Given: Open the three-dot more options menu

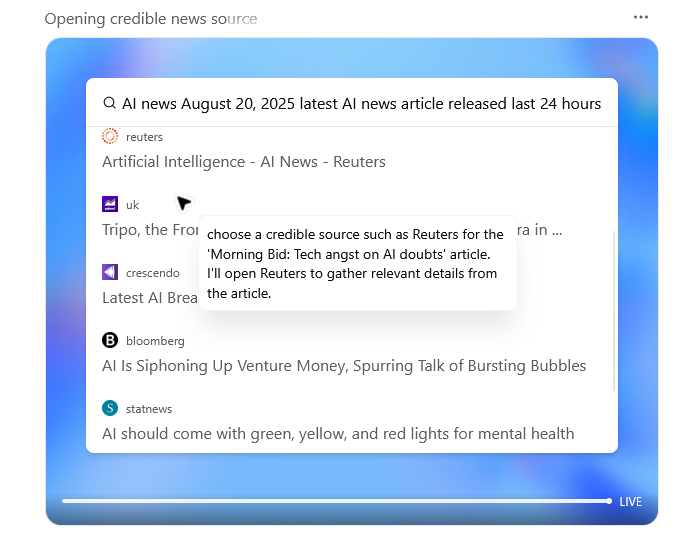Looking at the screenshot, I should (x=641, y=17).
